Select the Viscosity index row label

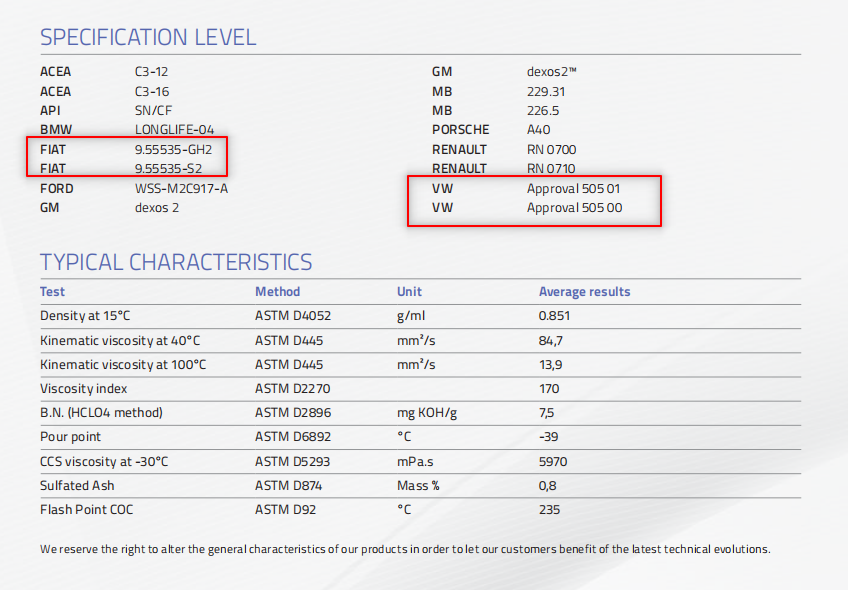tap(84, 388)
